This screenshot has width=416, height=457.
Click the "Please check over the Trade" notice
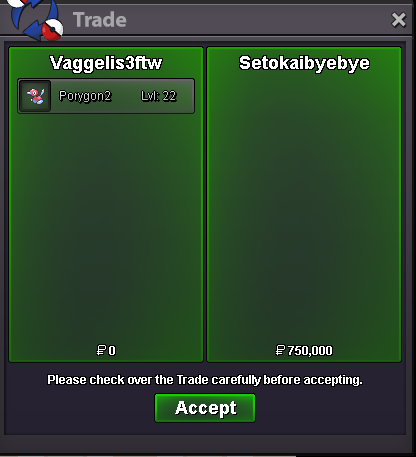point(205,380)
